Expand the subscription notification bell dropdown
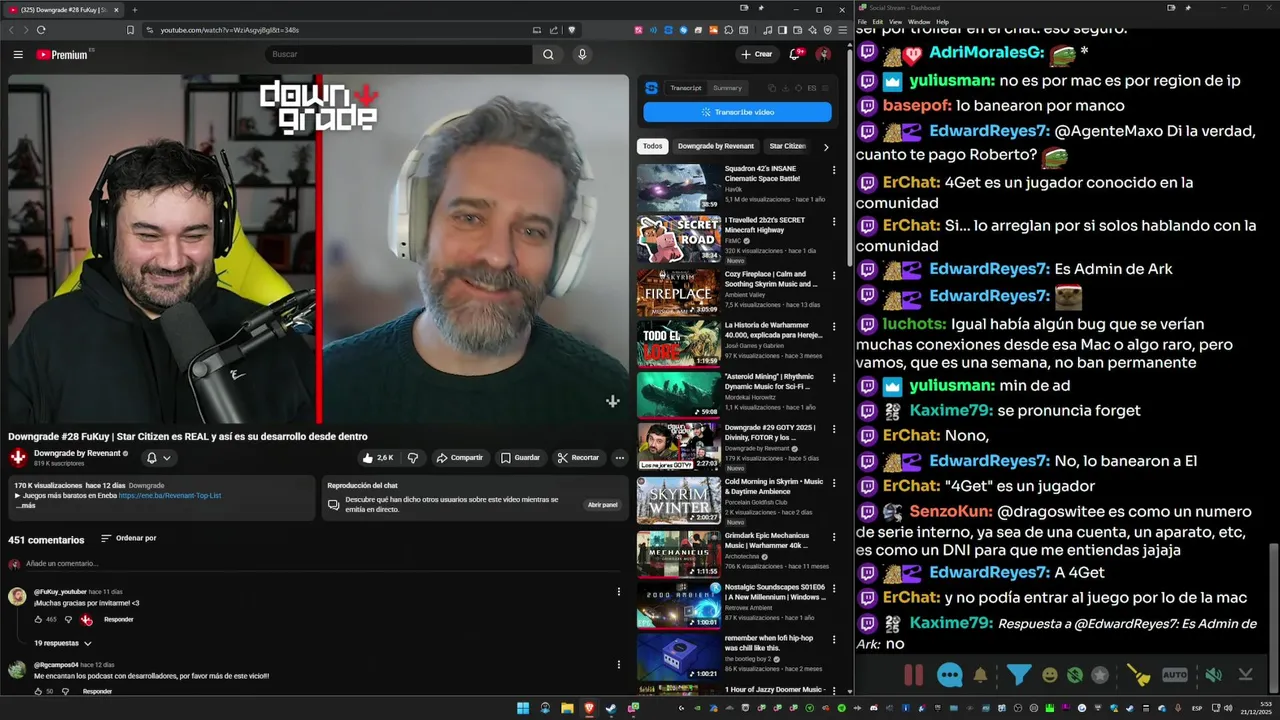Screen dimensions: 1280x720 pyautogui.click(x=159, y=457)
